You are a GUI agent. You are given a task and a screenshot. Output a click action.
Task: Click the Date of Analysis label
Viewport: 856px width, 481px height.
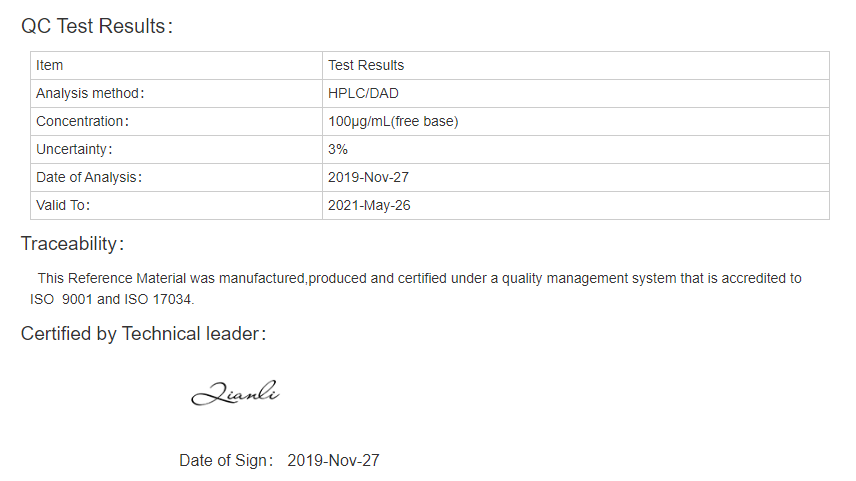[89, 177]
